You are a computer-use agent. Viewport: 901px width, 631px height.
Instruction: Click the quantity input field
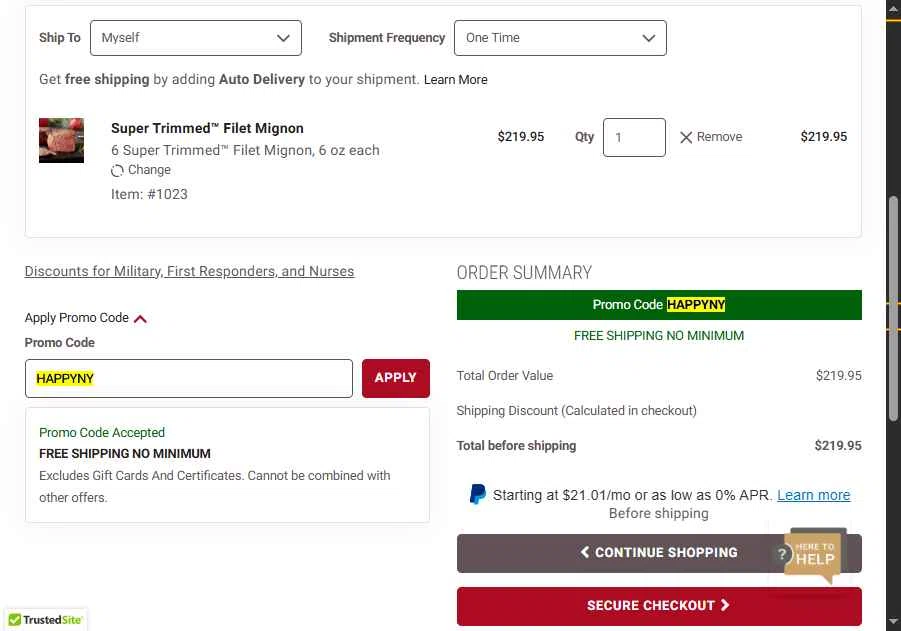633,137
